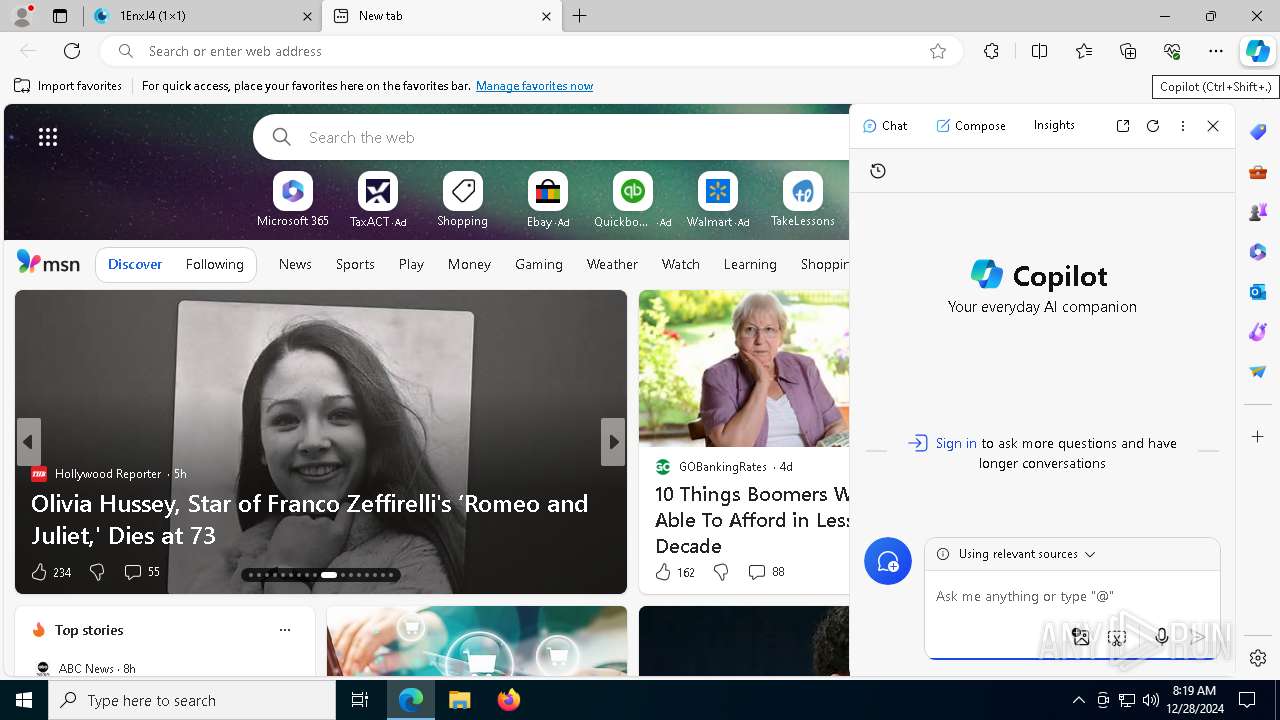Dislike the Olivia Hussey story
The height and width of the screenshot is (720, 1280).
(97, 572)
